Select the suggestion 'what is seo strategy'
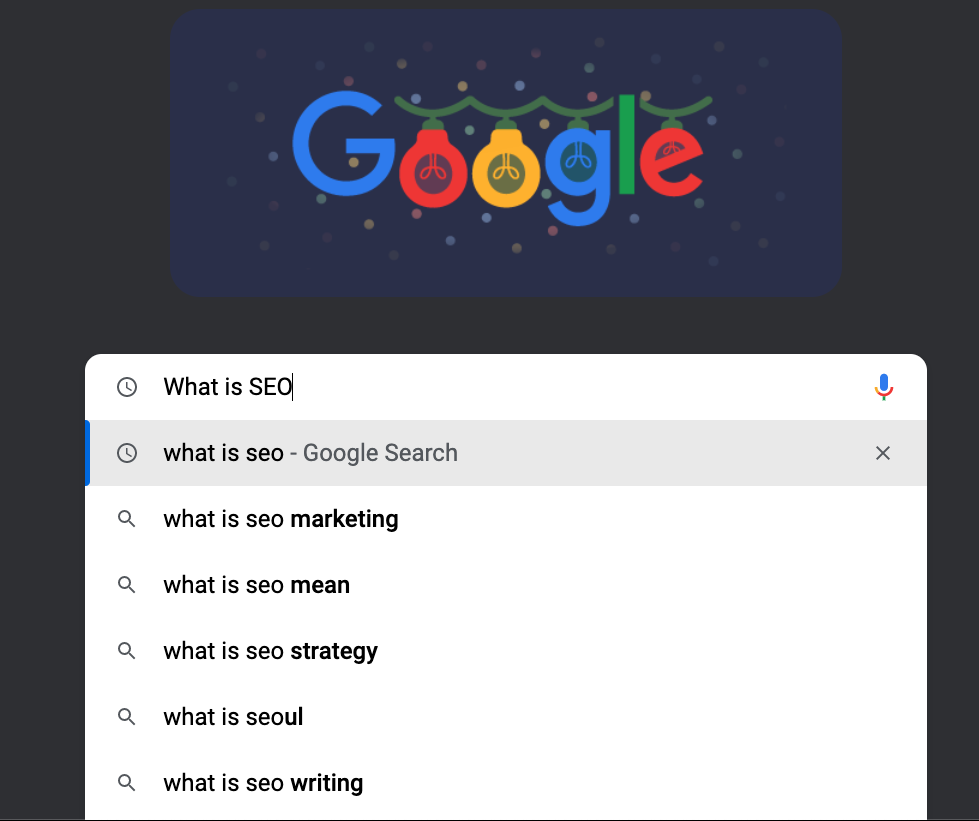The image size is (979, 821). click(270, 651)
